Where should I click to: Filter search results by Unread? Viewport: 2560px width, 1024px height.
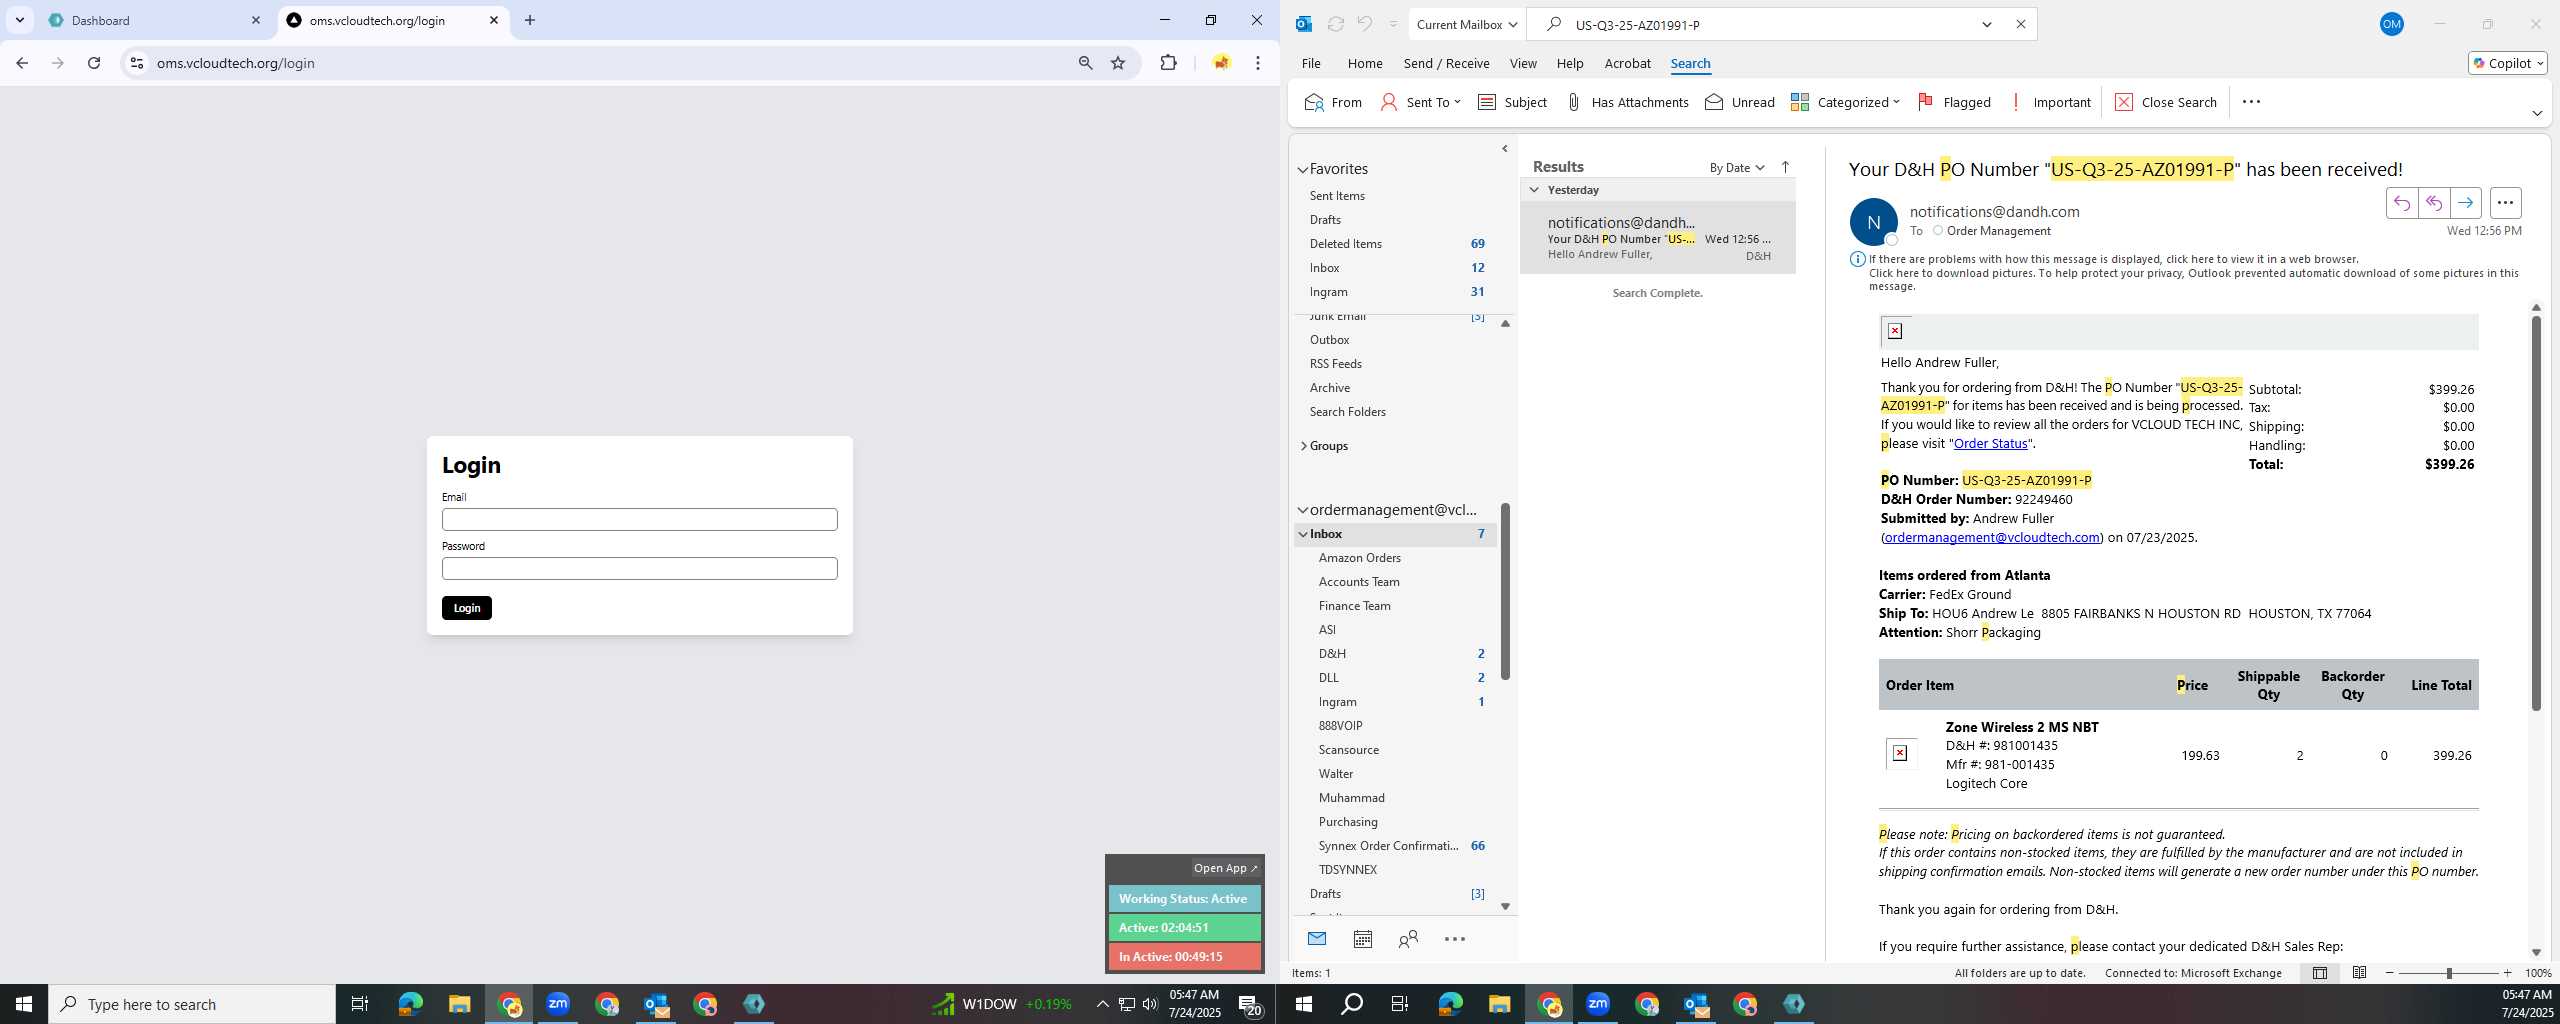click(1740, 102)
